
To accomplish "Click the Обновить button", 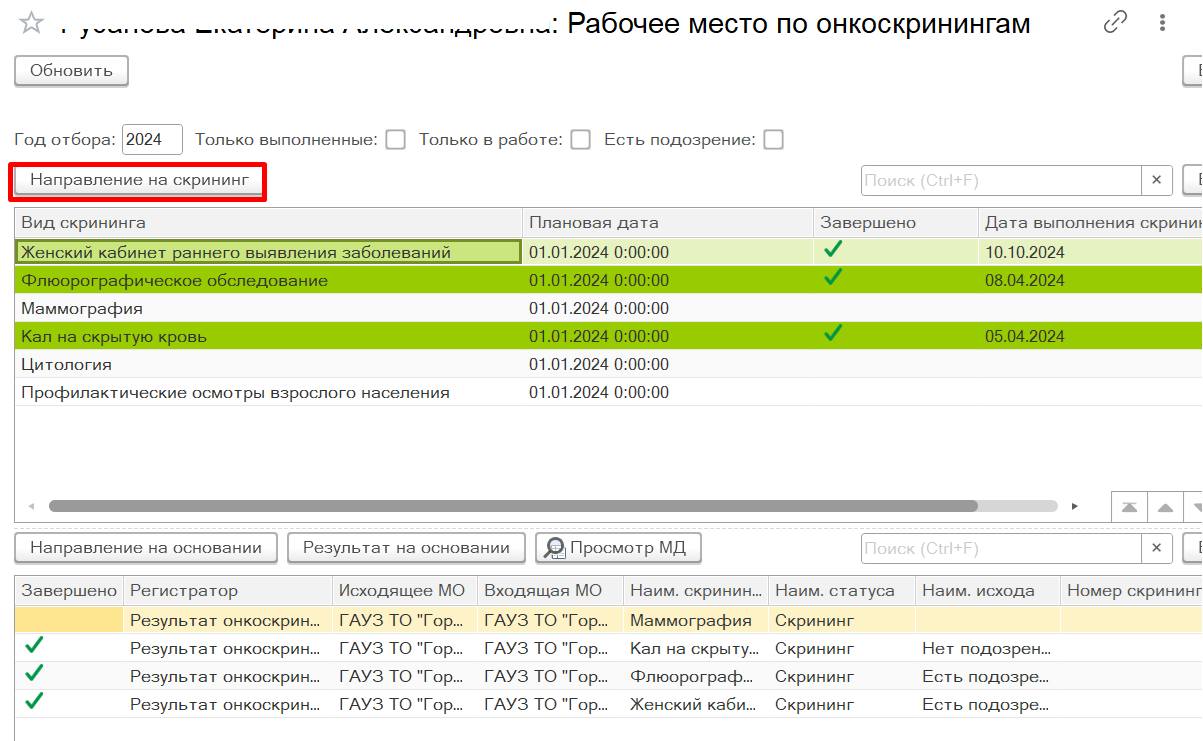I will coord(71,71).
